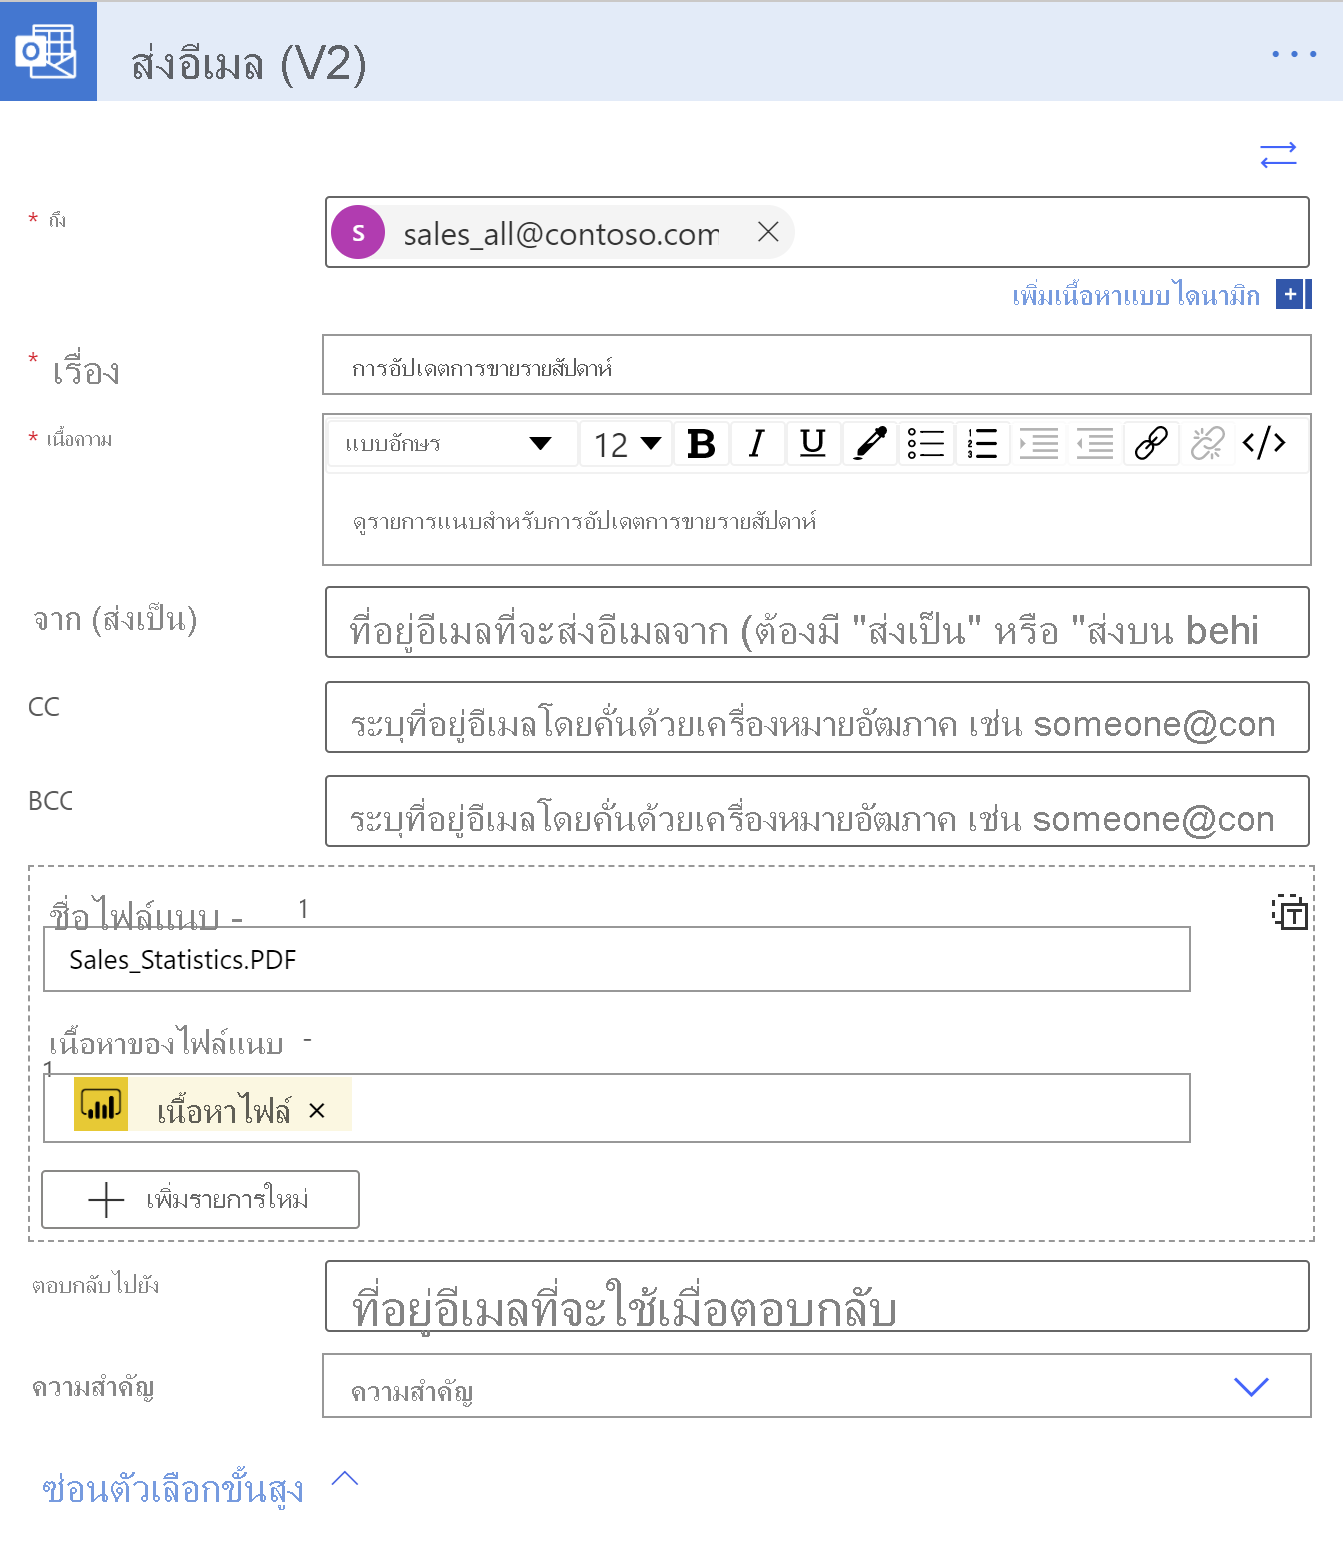Remove the เนื้อหาไฟล์ dynamic token
This screenshot has width=1343, height=1545.
[x=317, y=1110]
